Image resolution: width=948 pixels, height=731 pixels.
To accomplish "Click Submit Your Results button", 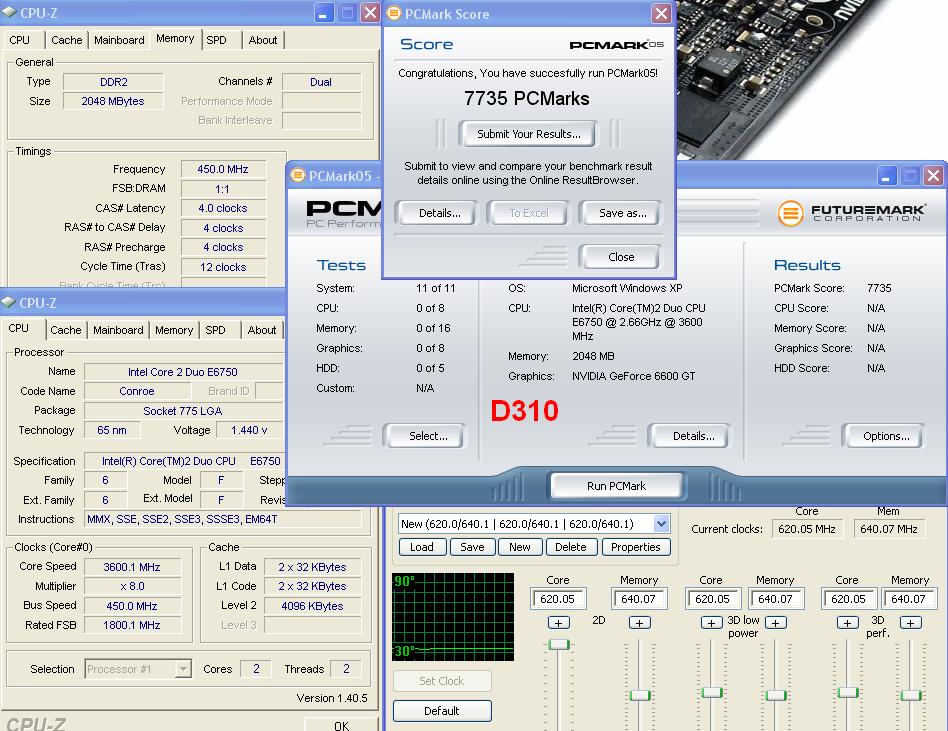I will pos(528,134).
